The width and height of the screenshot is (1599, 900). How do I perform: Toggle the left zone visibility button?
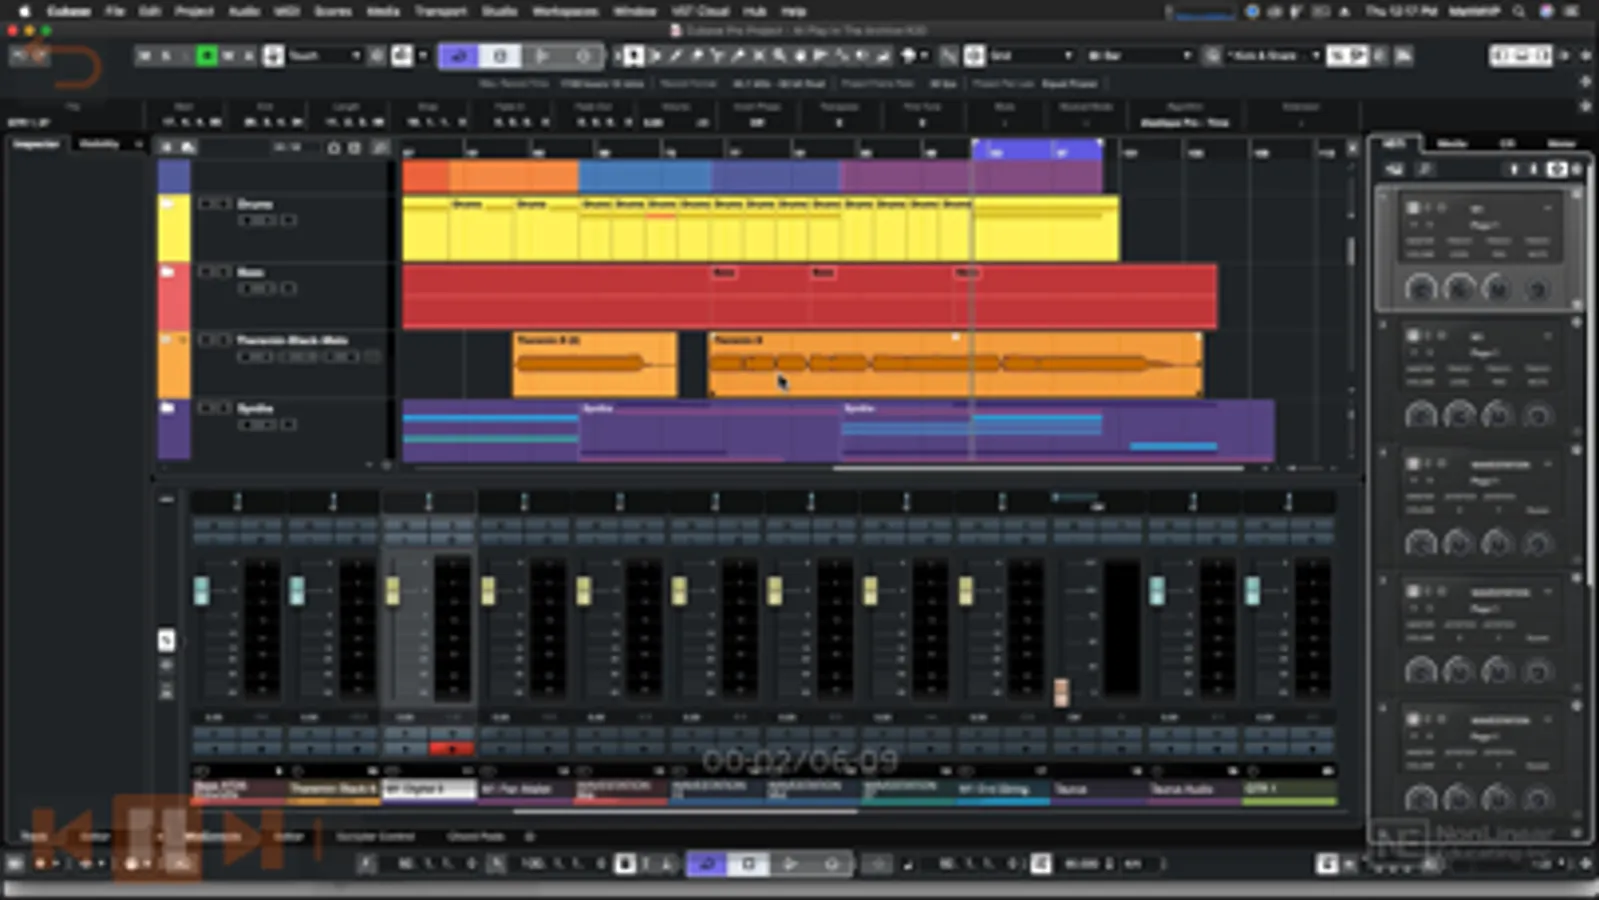tap(1498, 56)
